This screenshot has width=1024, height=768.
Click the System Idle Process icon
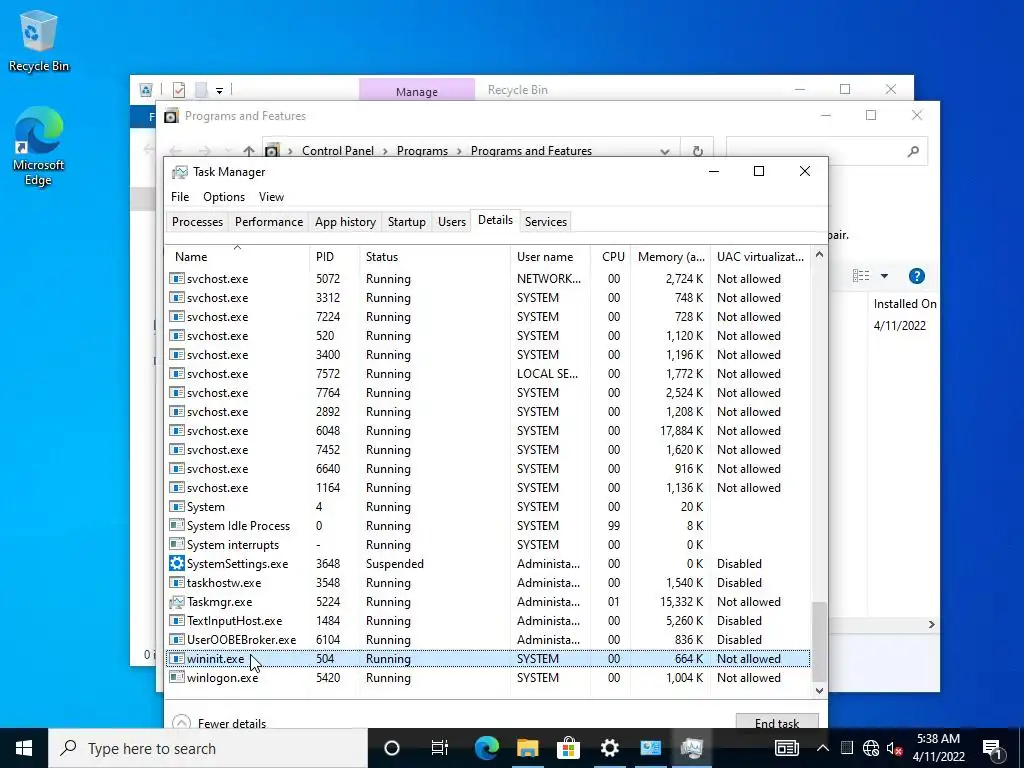point(176,525)
